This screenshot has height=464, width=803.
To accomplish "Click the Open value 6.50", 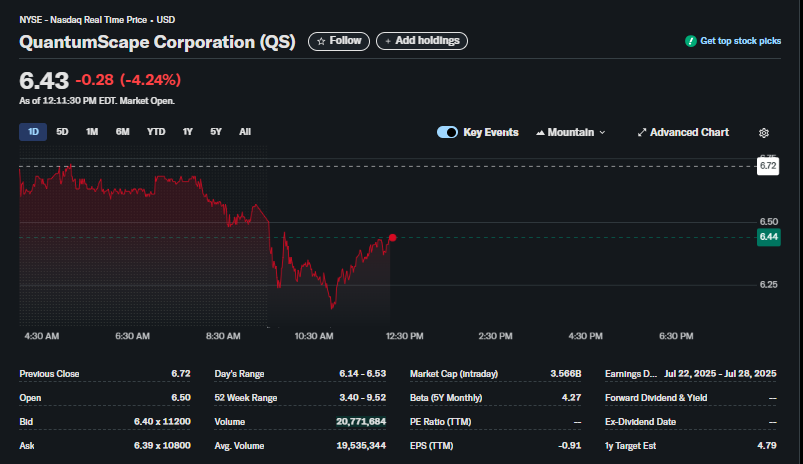I will [x=181, y=397].
